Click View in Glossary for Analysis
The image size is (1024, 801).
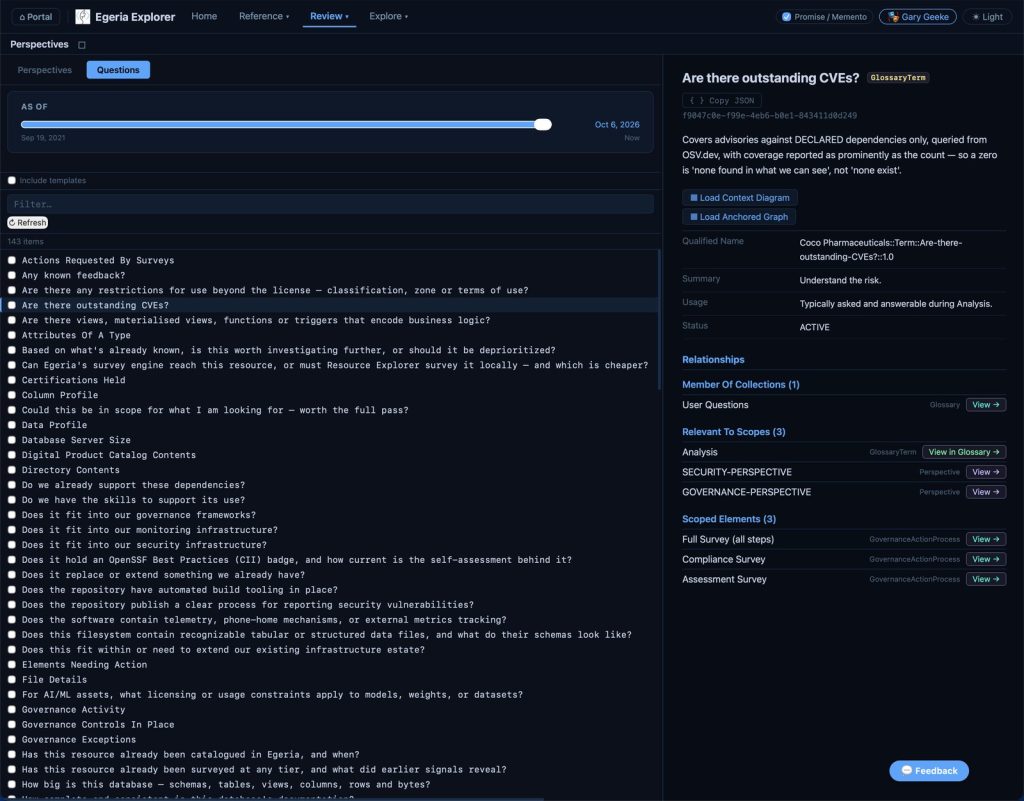point(964,452)
